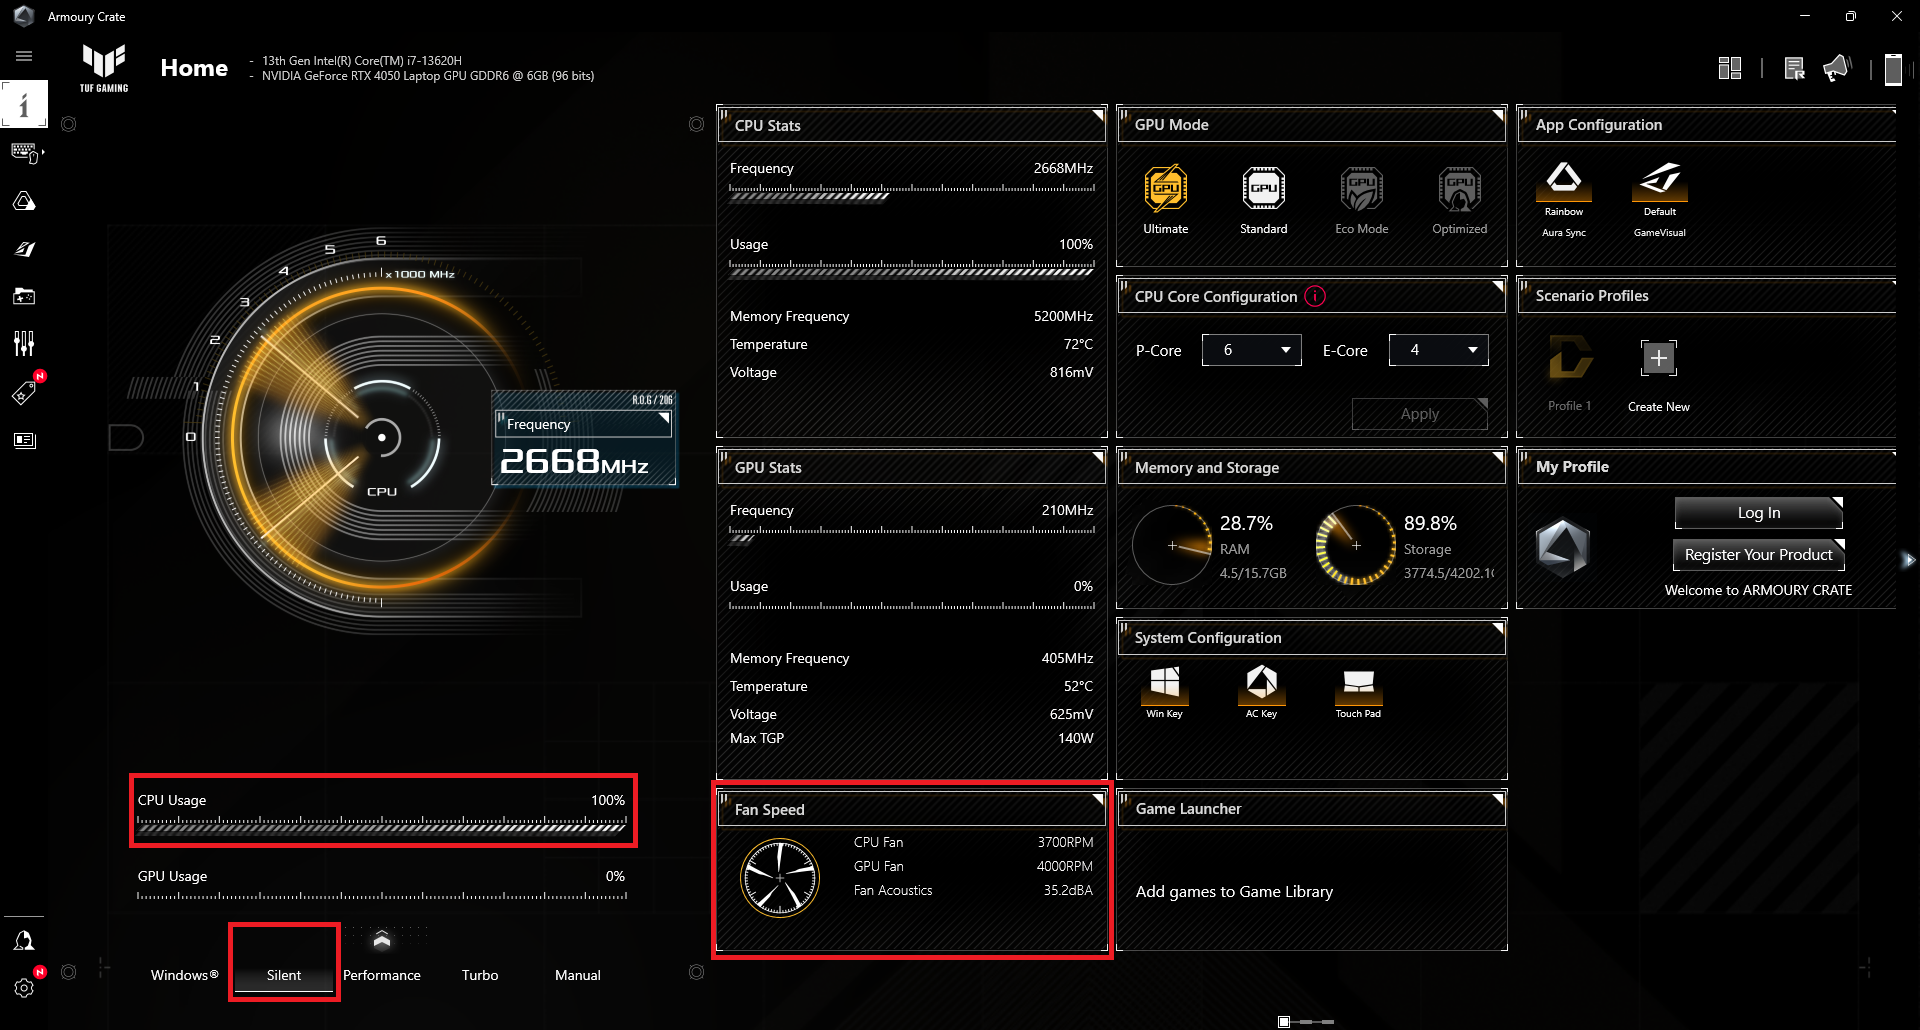The width and height of the screenshot is (1920, 1030).
Task: Expand the Memory and Storage panel corner
Action: [x=1498, y=457]
